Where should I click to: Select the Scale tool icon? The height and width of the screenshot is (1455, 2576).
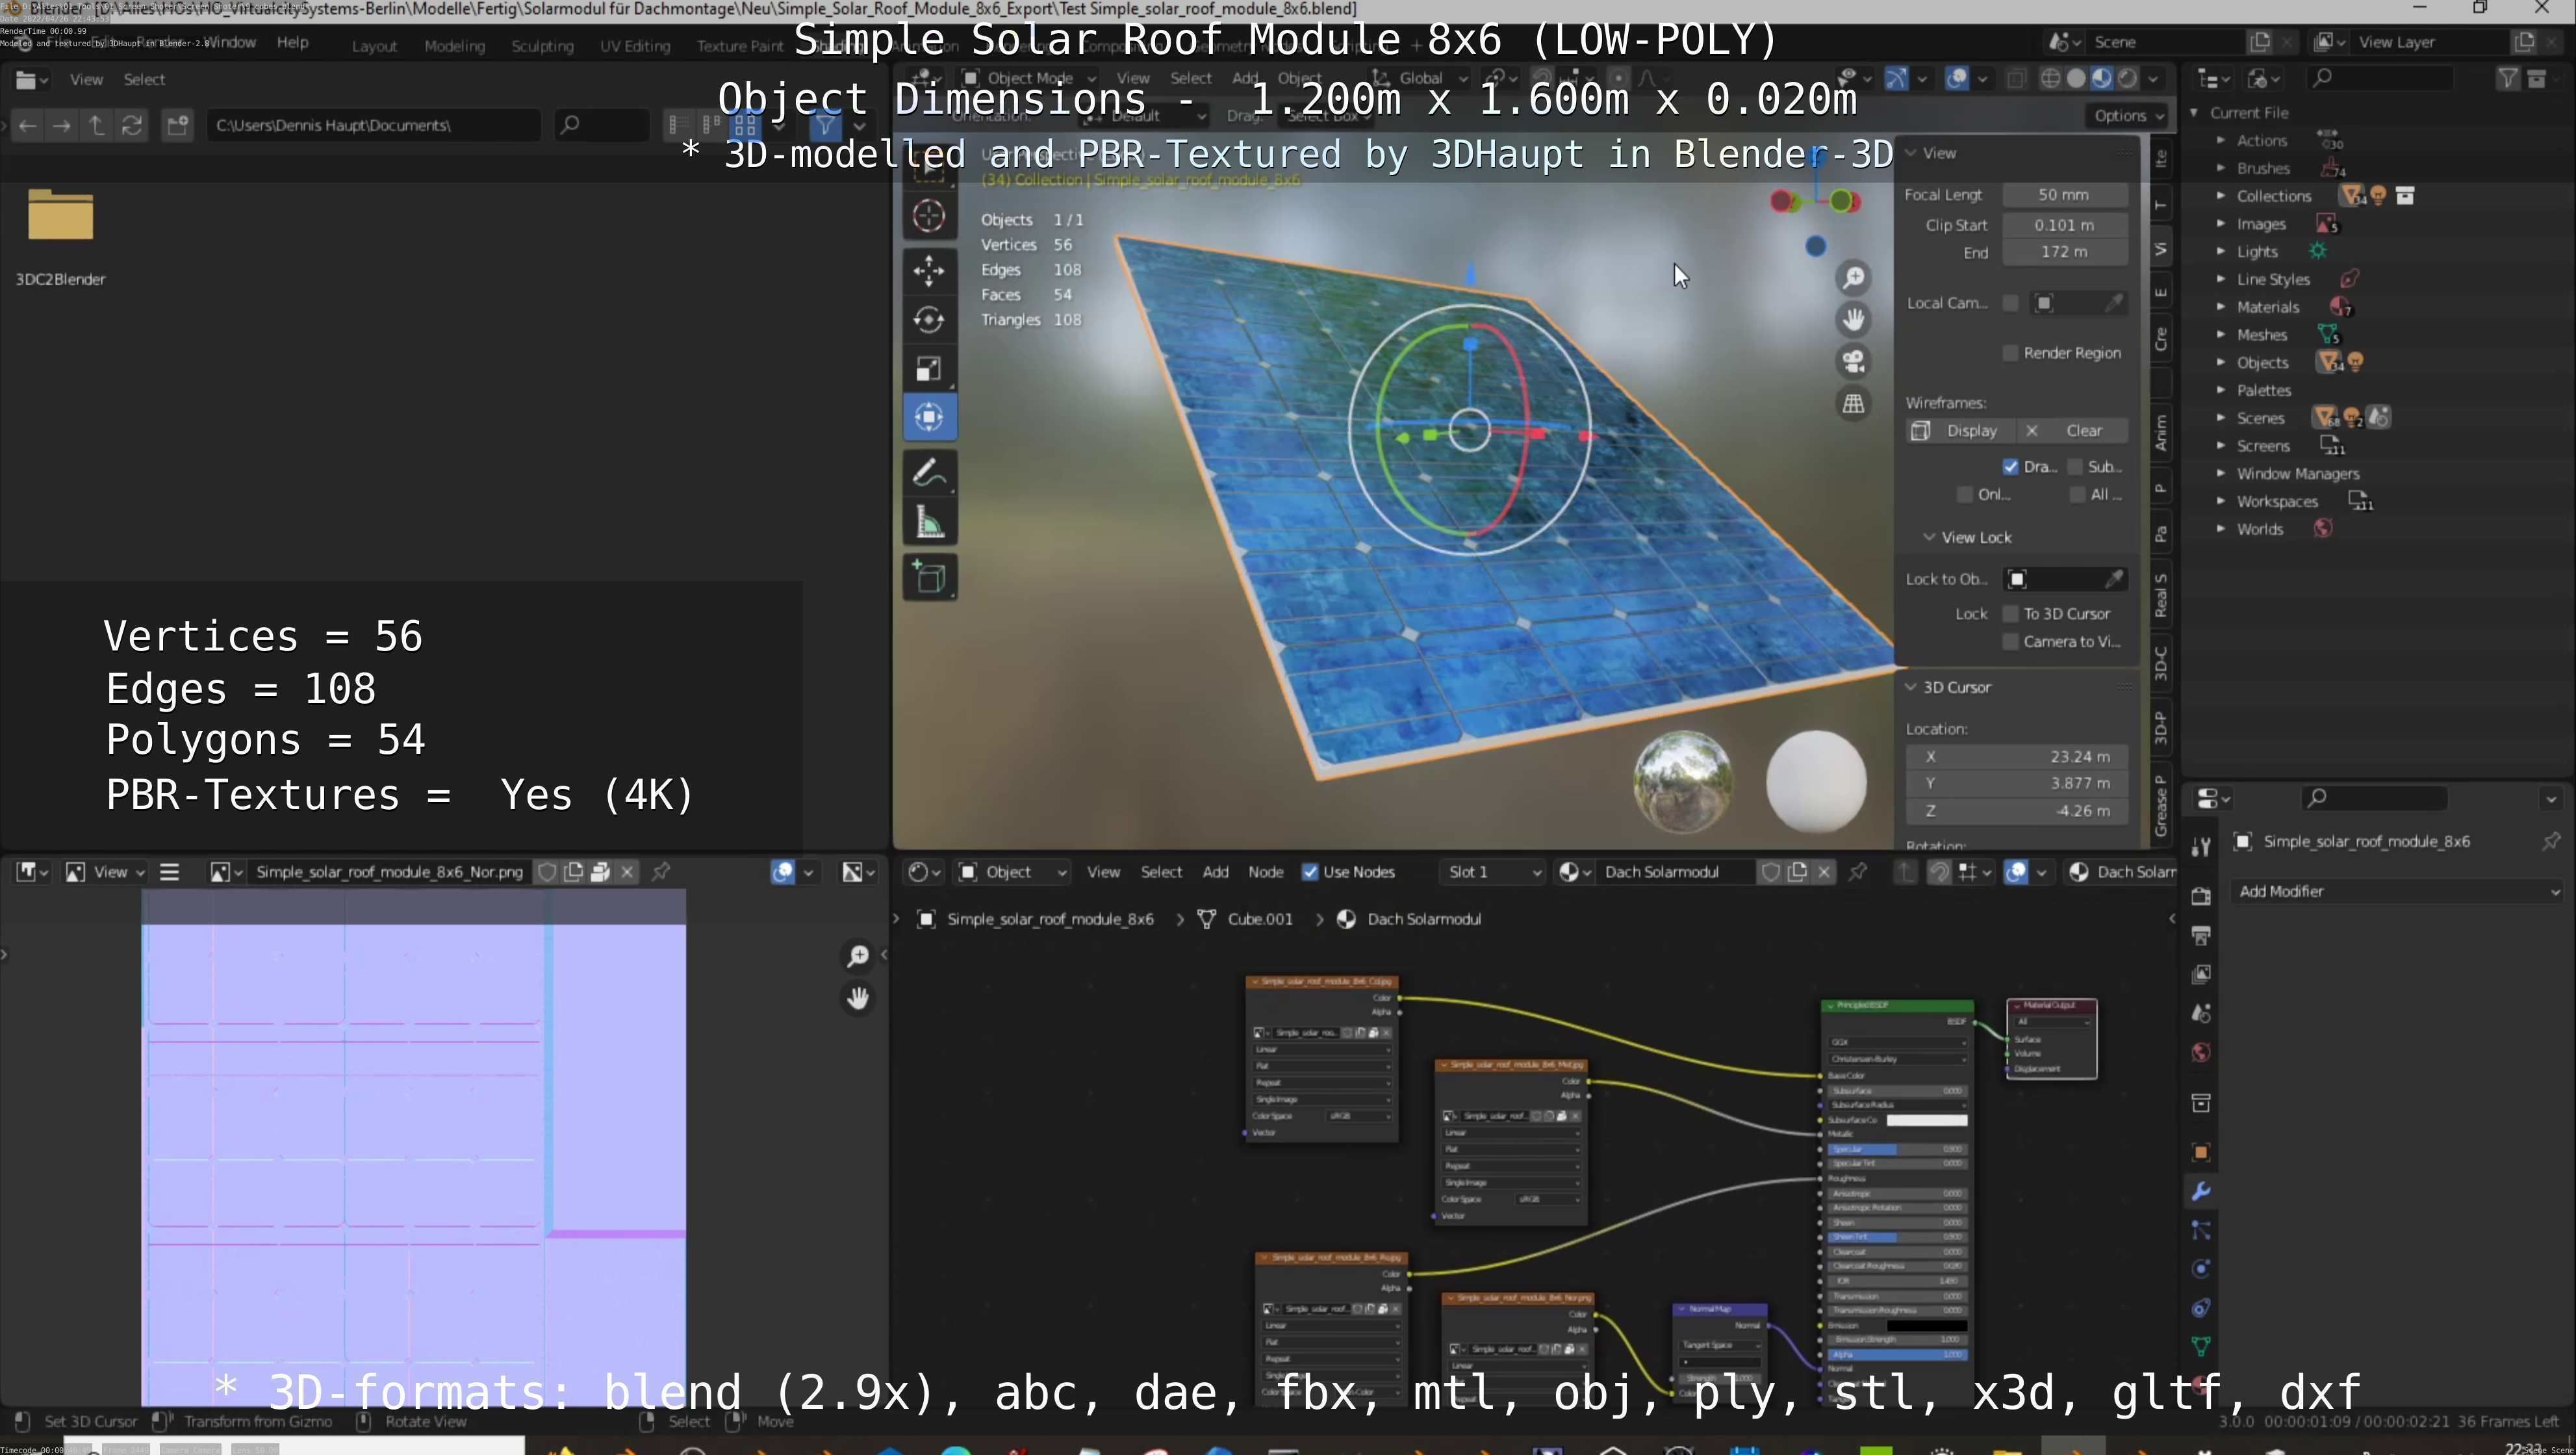click(929, 369)
